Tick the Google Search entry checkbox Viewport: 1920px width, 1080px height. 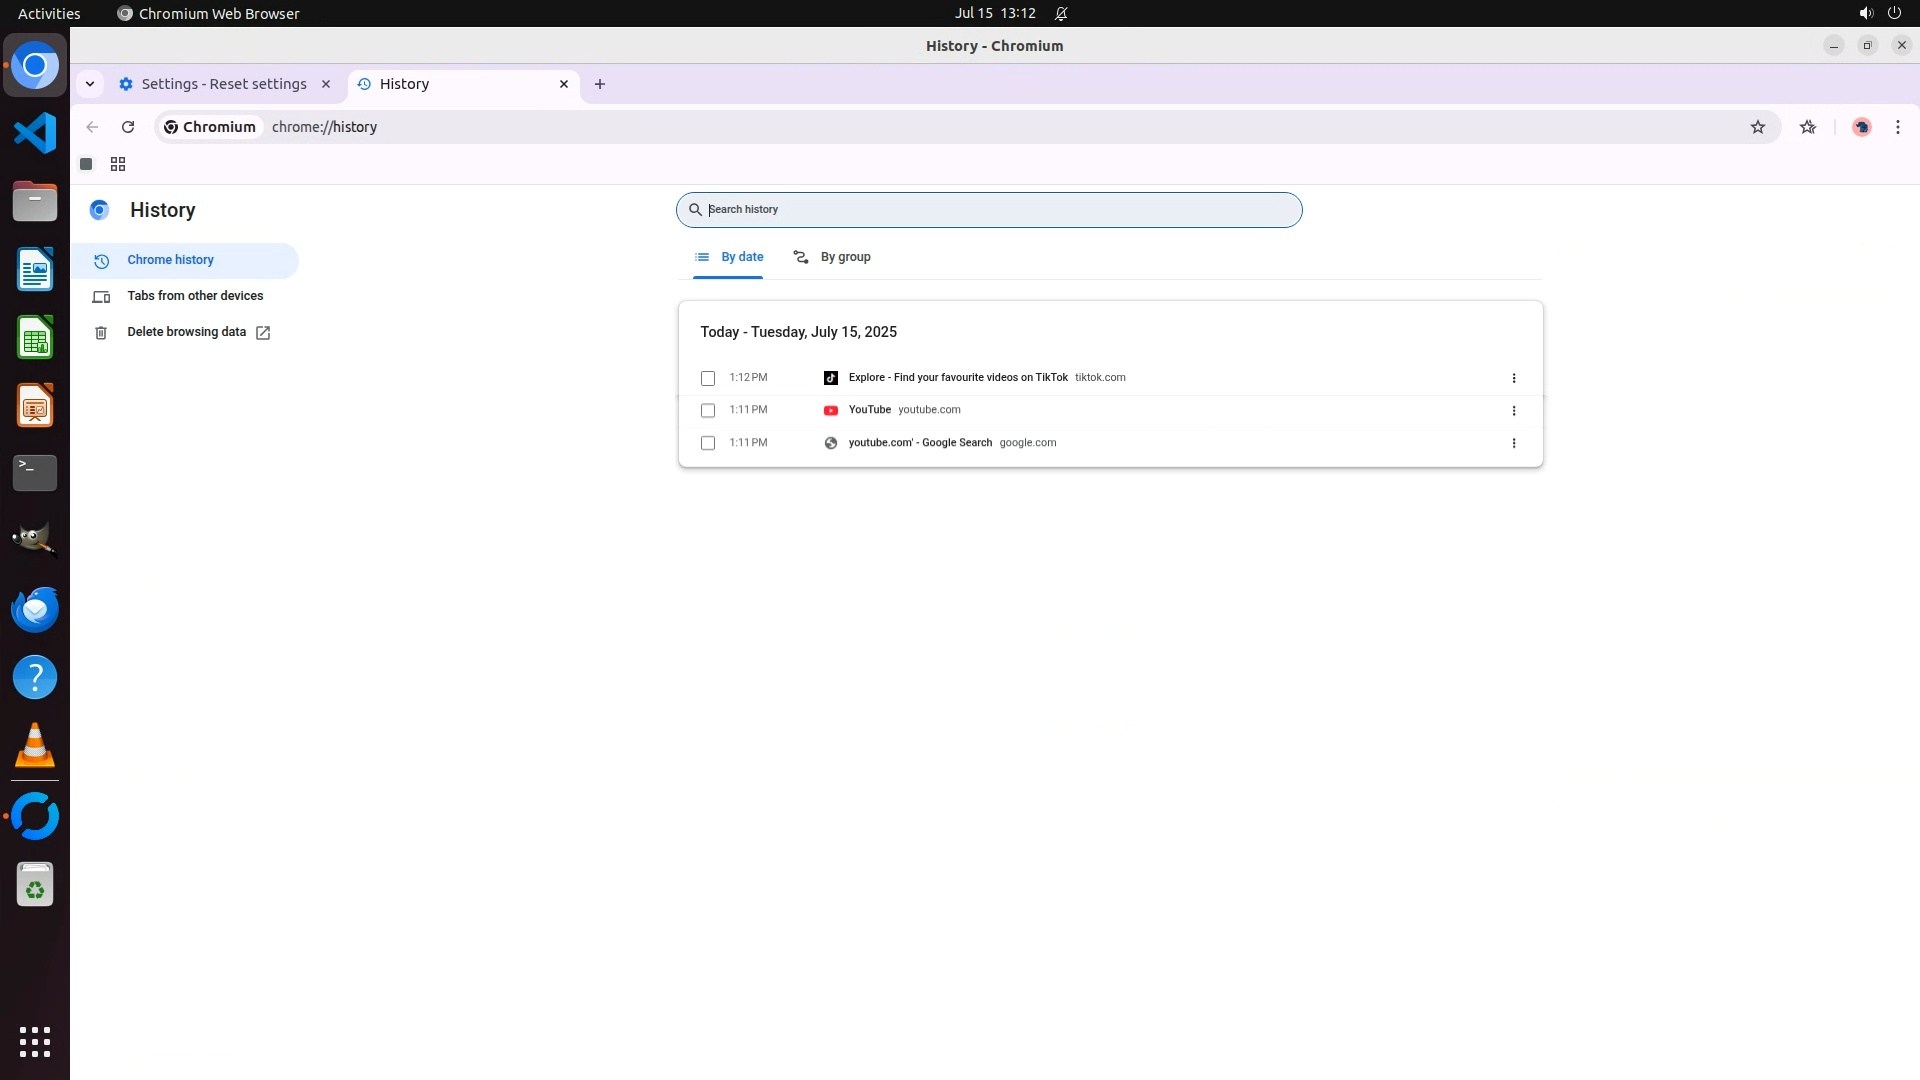click(x=708, y=443)
